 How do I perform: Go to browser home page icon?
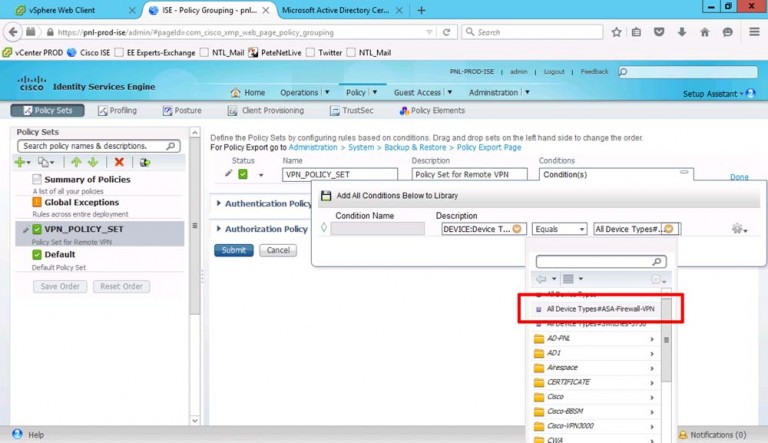[x=704, y=32]
